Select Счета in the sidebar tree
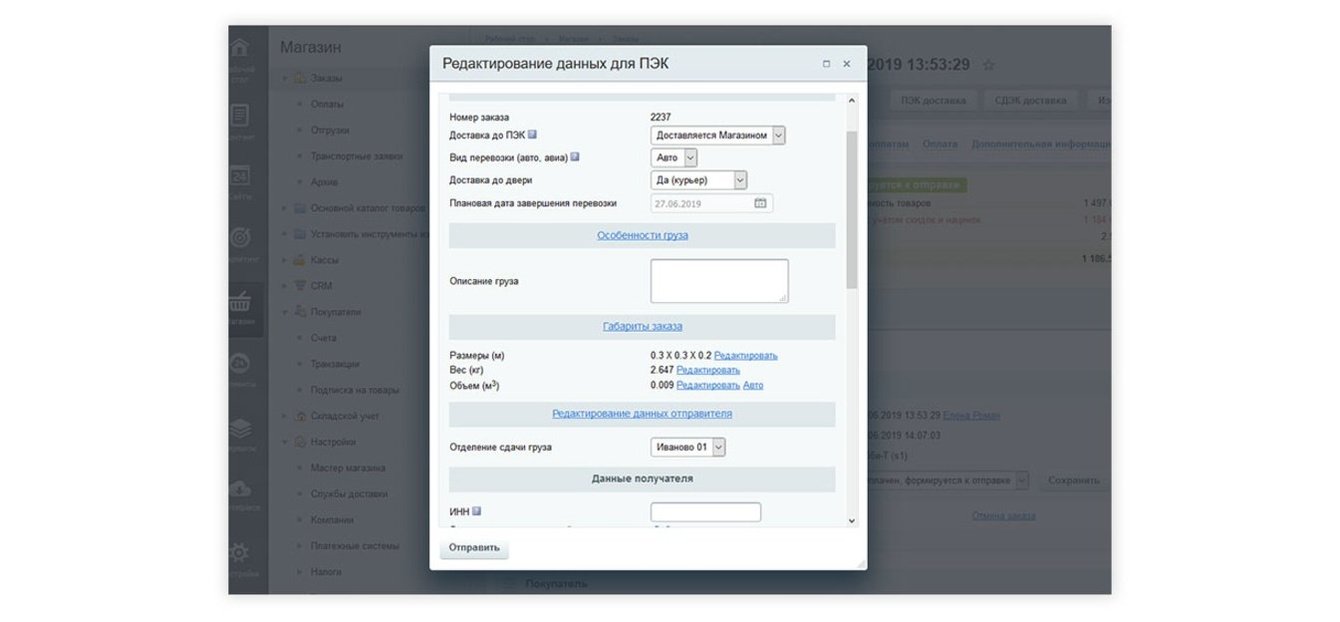This screenshot has height=622, width=1340. point(324,338)
